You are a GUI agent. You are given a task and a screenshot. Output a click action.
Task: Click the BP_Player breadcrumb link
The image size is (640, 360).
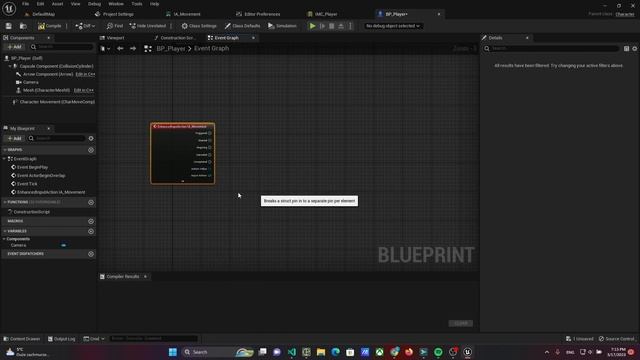171,49
